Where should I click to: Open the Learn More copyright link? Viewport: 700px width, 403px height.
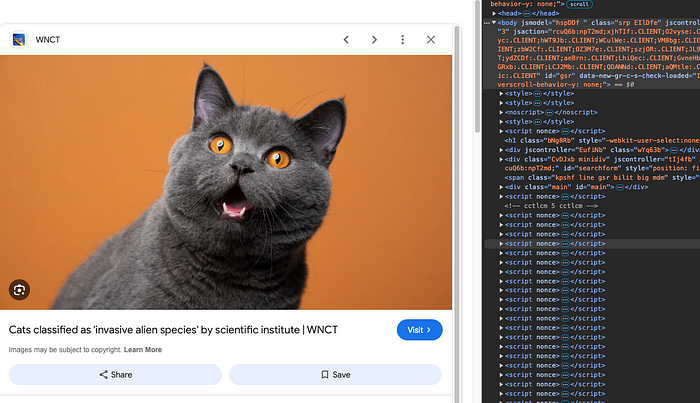pyautogui.click(x=143, y=350)
